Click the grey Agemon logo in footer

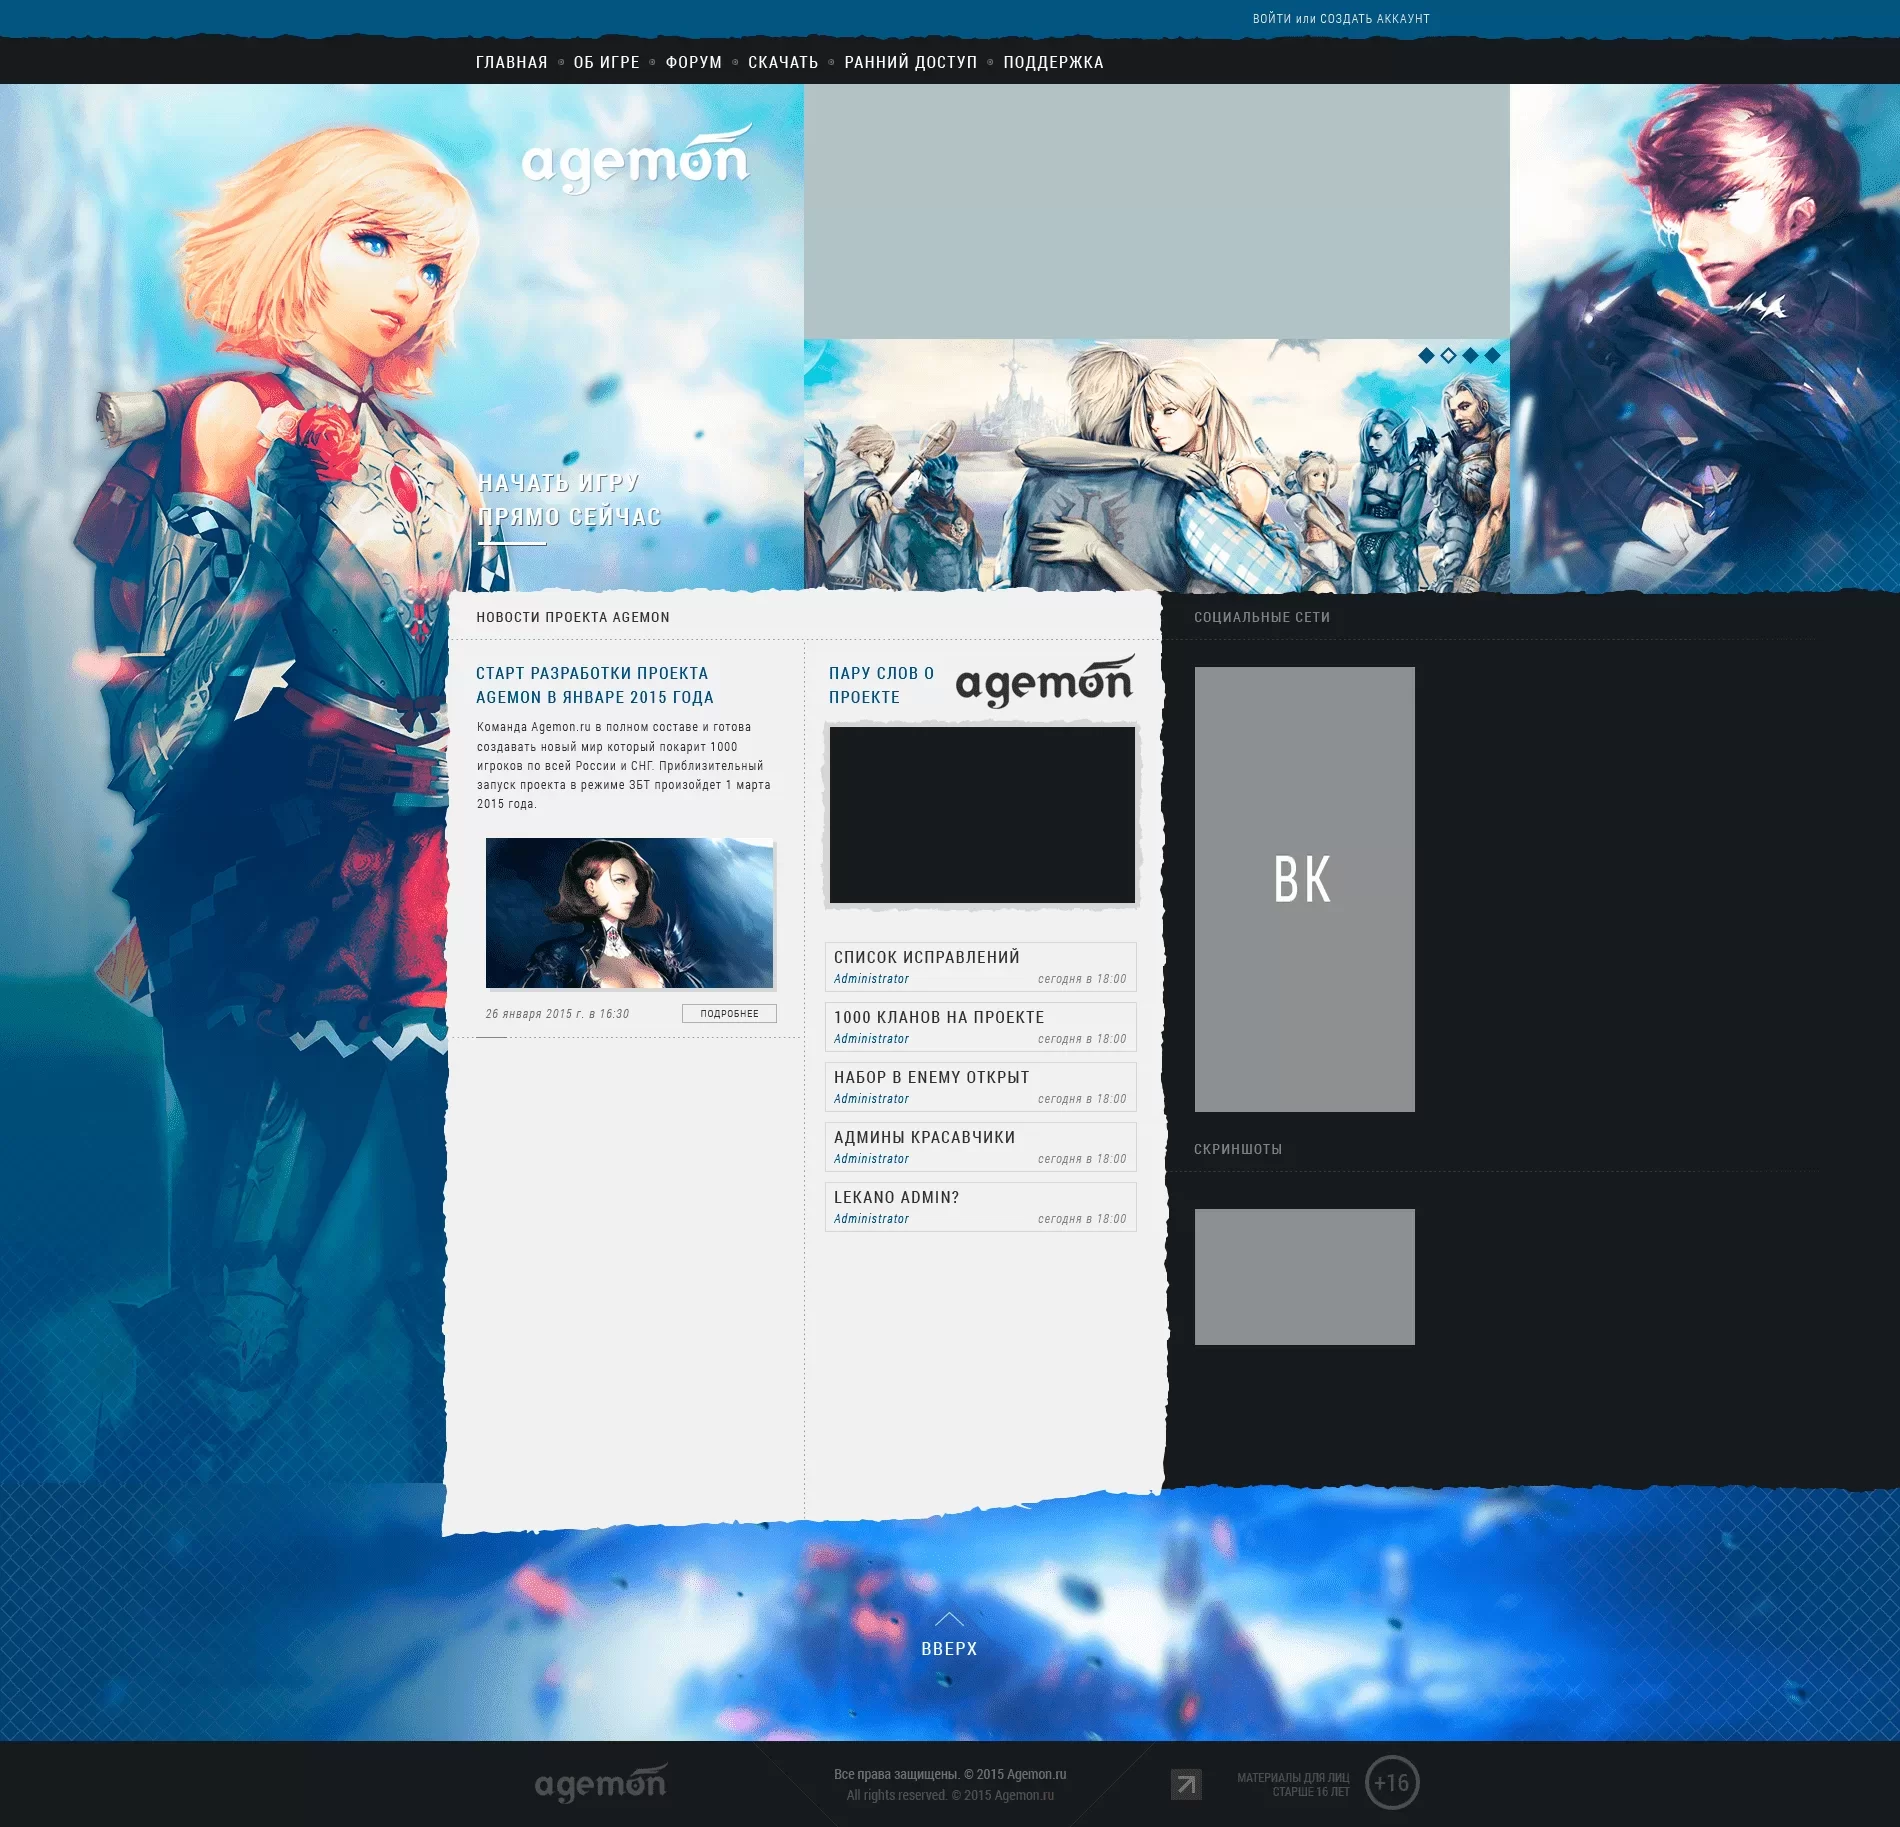pos(600,1782)
